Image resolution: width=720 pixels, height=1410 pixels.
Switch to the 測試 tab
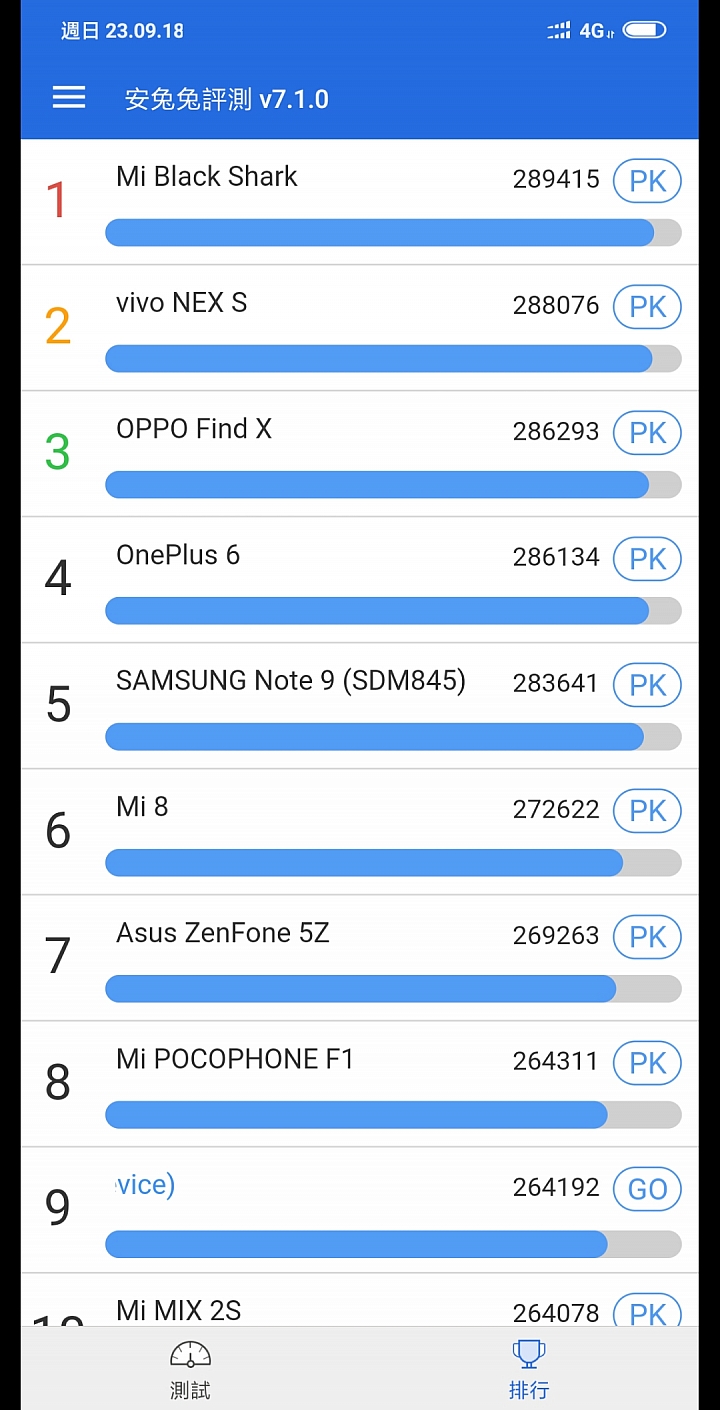[190, 1369]
